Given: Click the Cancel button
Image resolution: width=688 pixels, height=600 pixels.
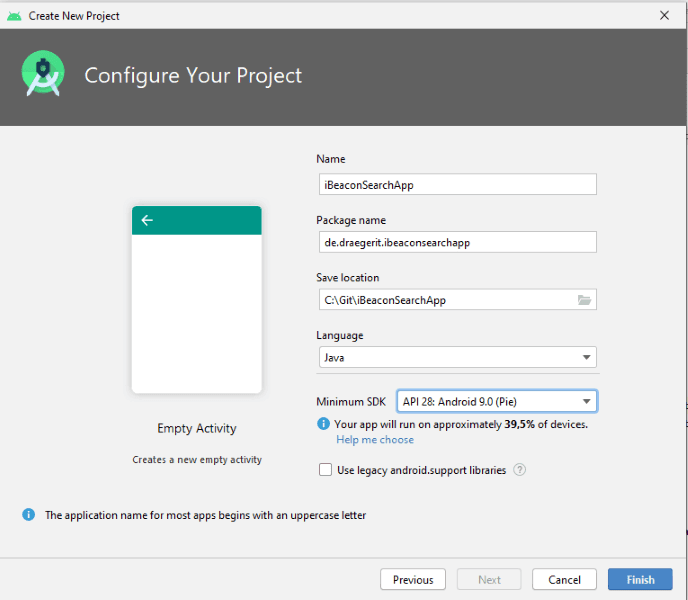Looking at the screenshot, I should point(564,579).
